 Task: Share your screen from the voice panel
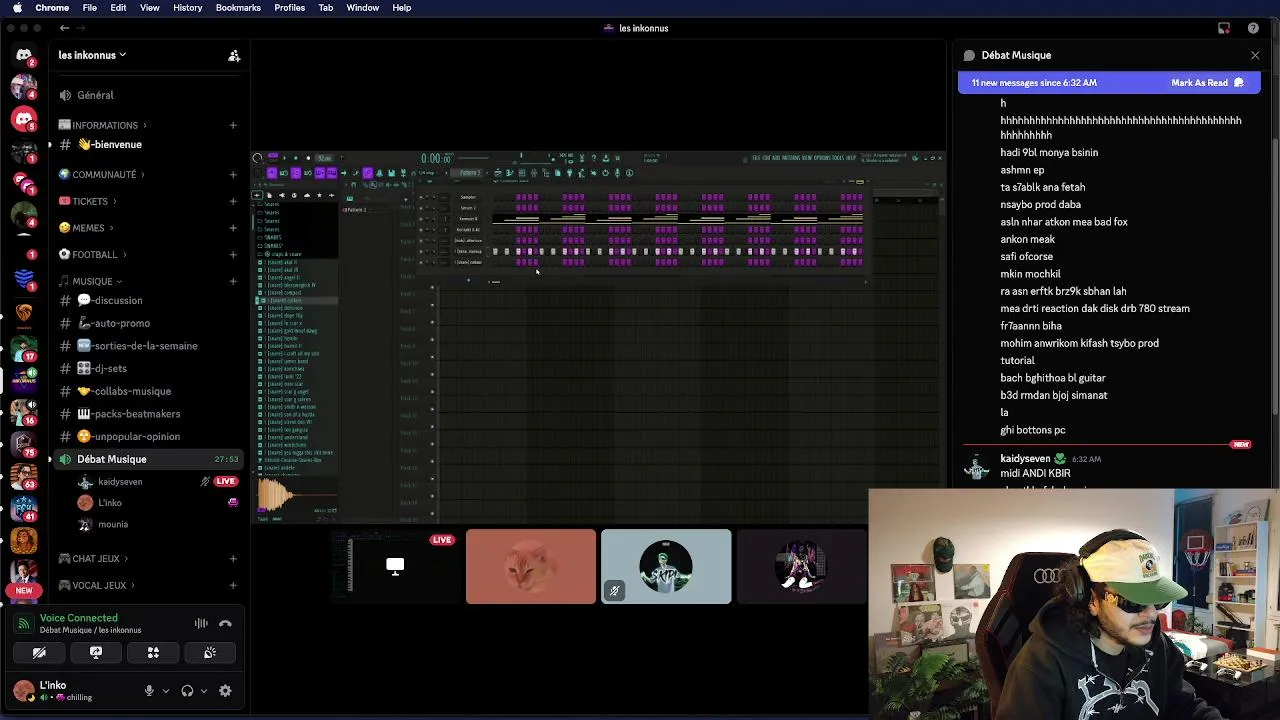(96, 652)
